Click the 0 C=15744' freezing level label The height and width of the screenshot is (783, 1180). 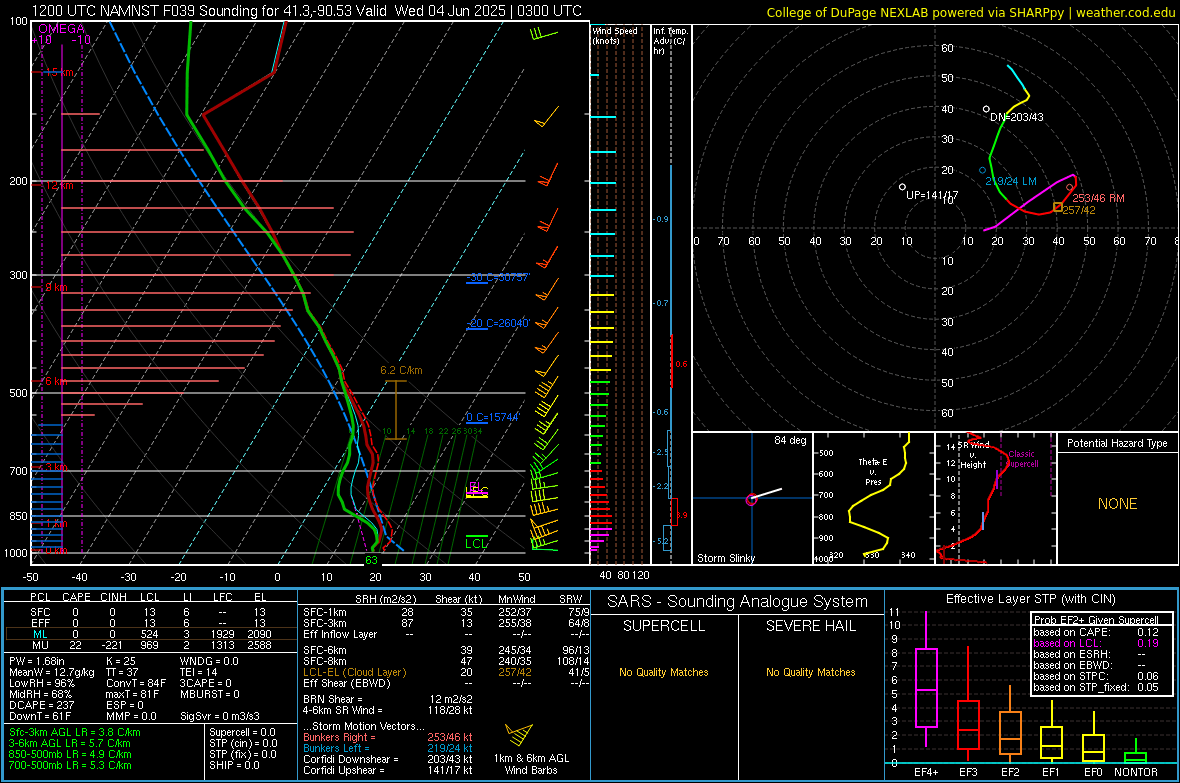pyautogui.click(x=493, y=417)
